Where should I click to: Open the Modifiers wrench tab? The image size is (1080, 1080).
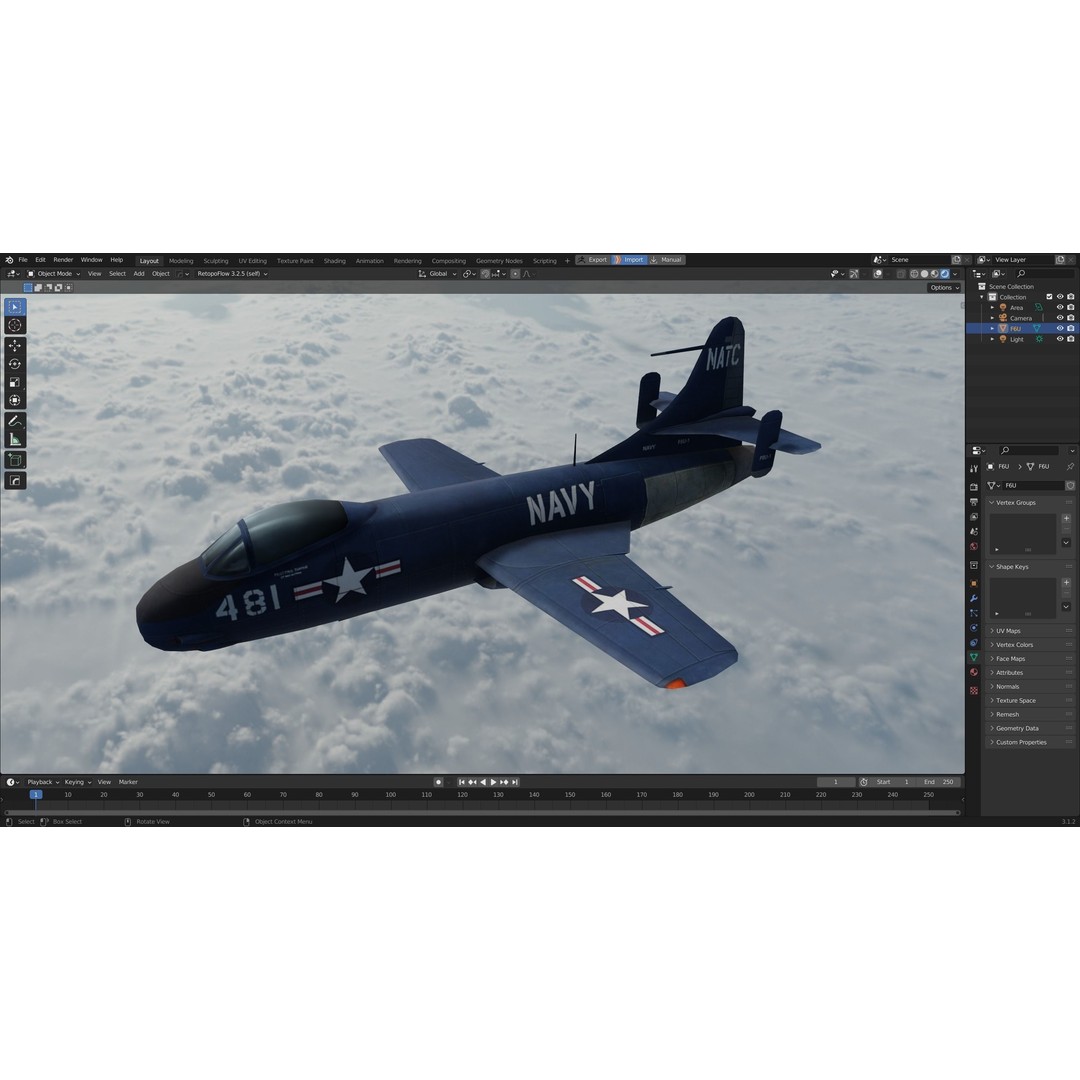[974, 598]
